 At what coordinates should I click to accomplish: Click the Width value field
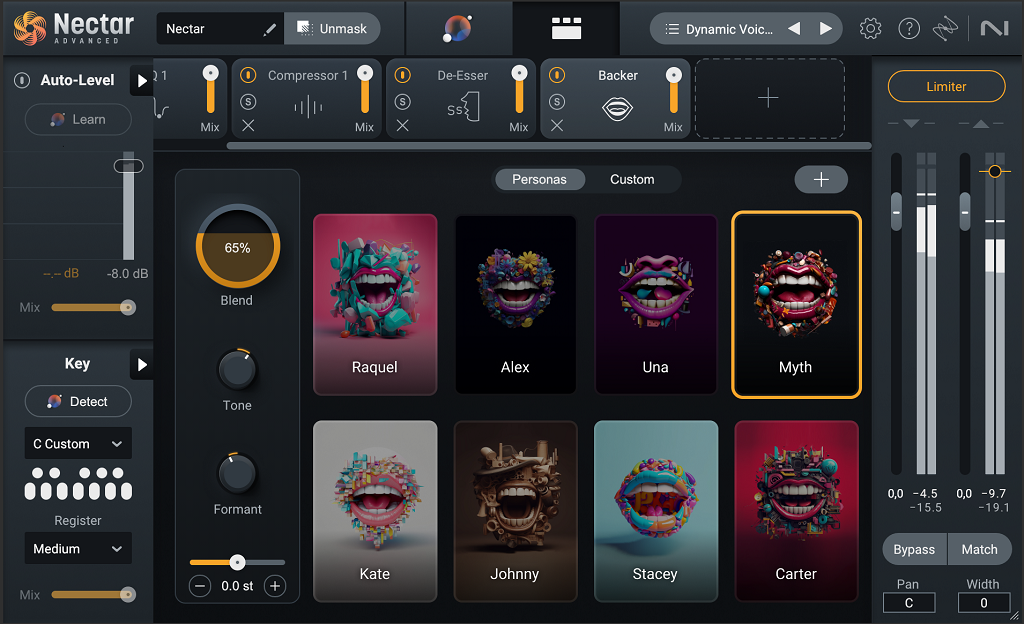coord(984,602)
